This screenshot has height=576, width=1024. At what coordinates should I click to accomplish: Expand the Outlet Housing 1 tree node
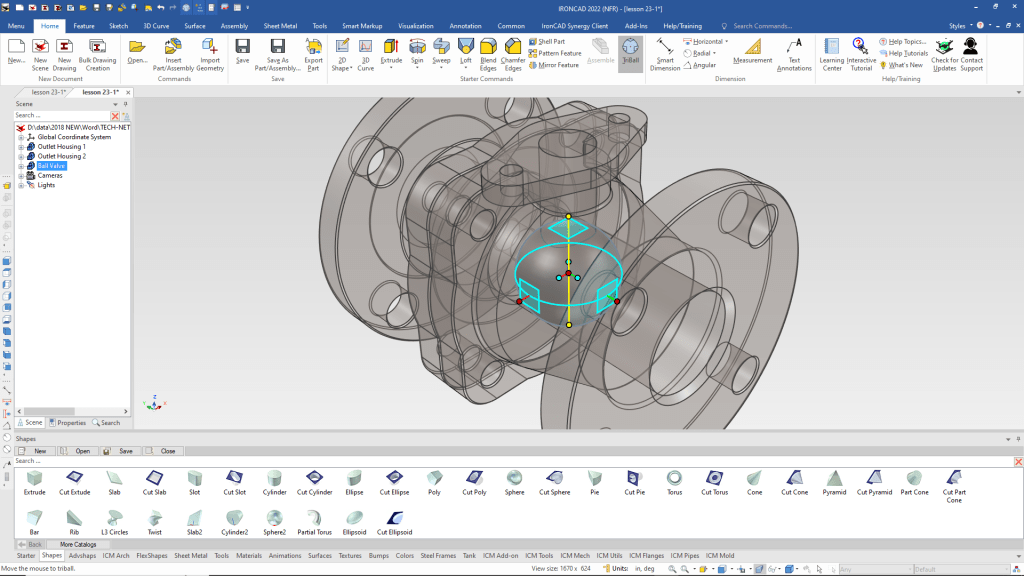click(x=20, y=147)
